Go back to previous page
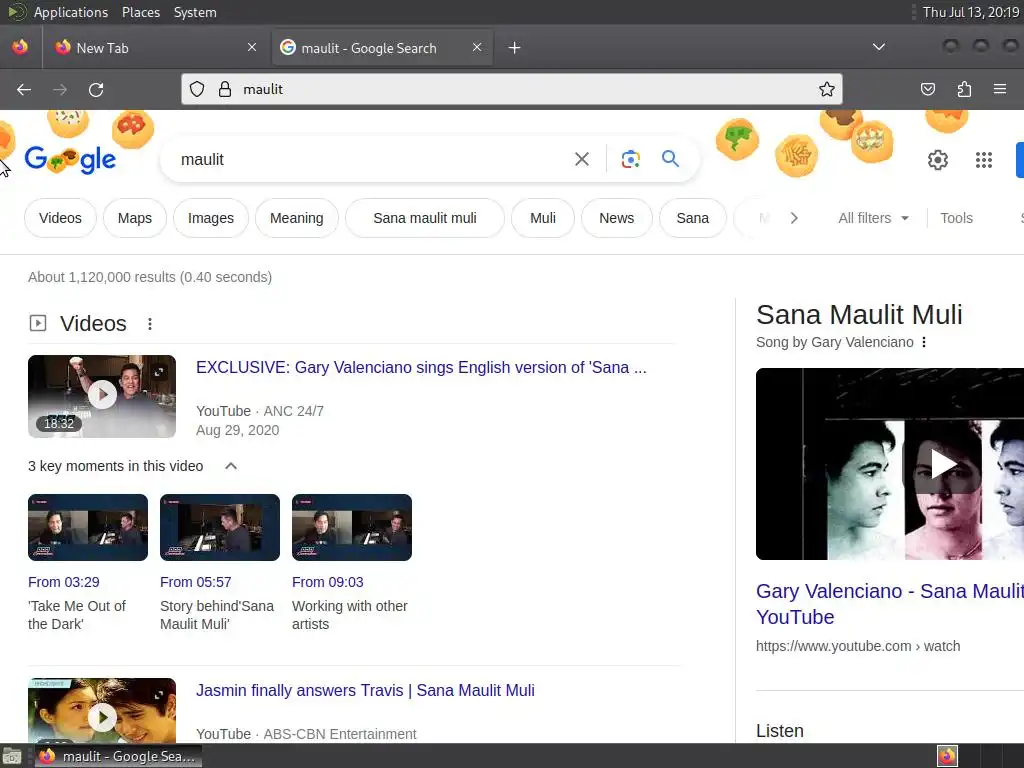Viewport: 1024px width, 768px height. click(24, 89)
